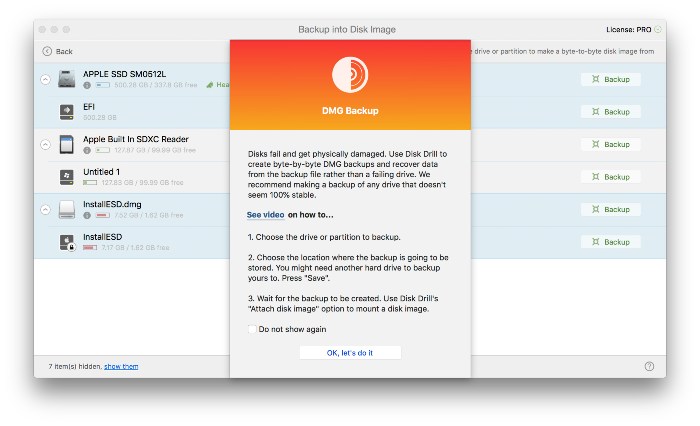Click the InstallESD.dmg disk image icon
700x426 pixels.
pyautogui.click(x=67, y=209)
